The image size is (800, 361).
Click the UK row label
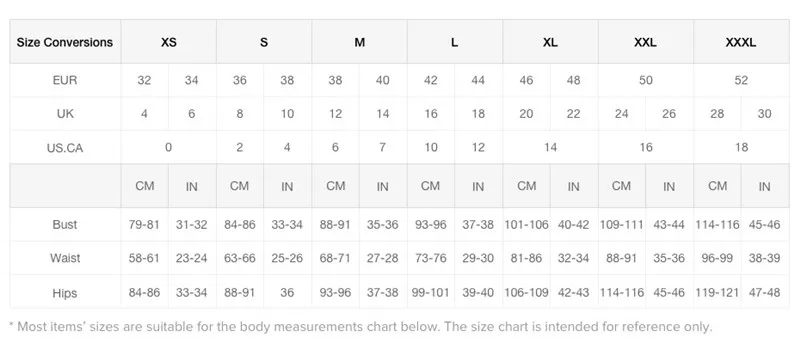[x=65, y=114]
